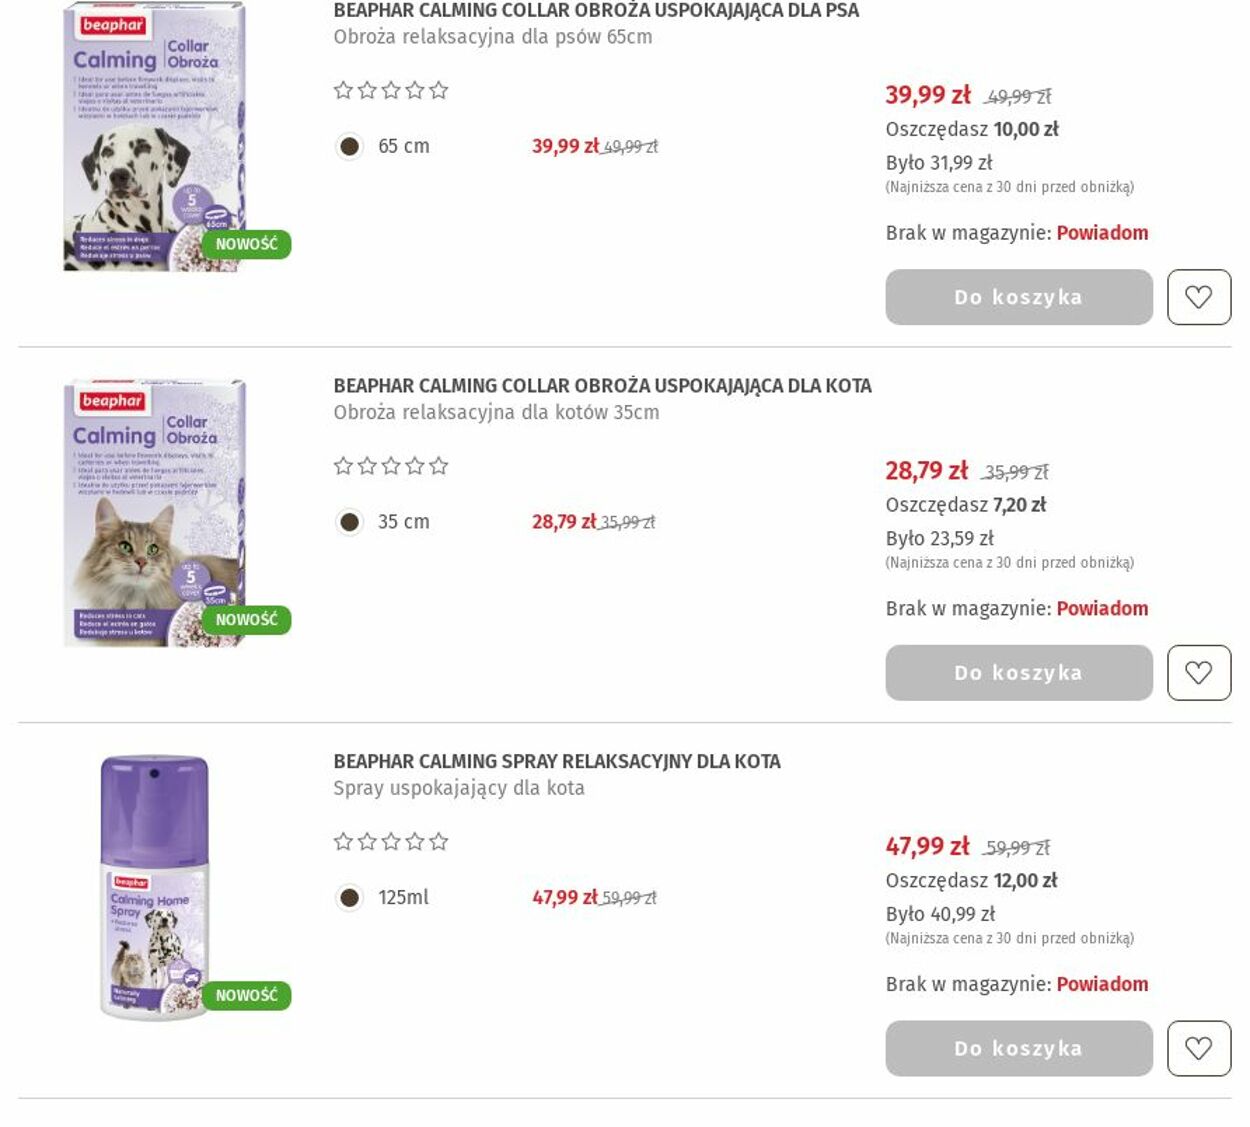Open dog calming collar product thumbnail

pyautogui.click(x=155, y=136)
